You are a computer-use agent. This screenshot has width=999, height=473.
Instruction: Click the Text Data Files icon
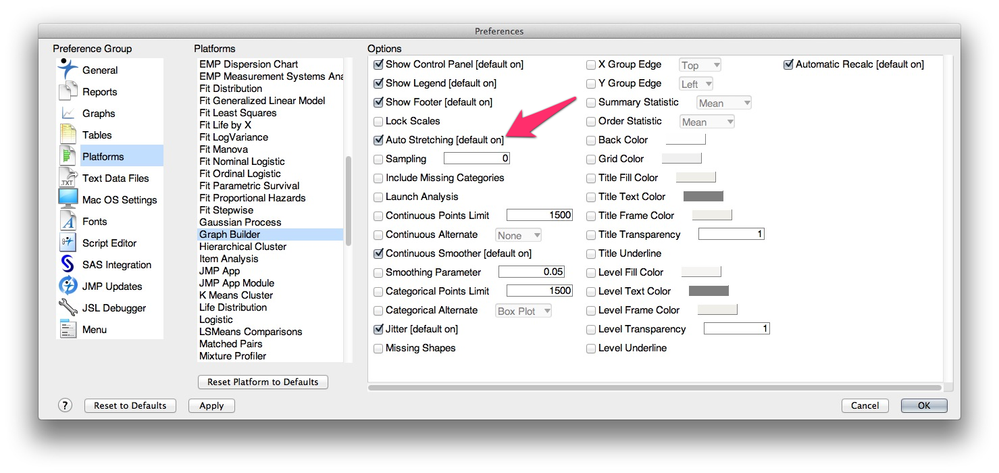[68, 178]
